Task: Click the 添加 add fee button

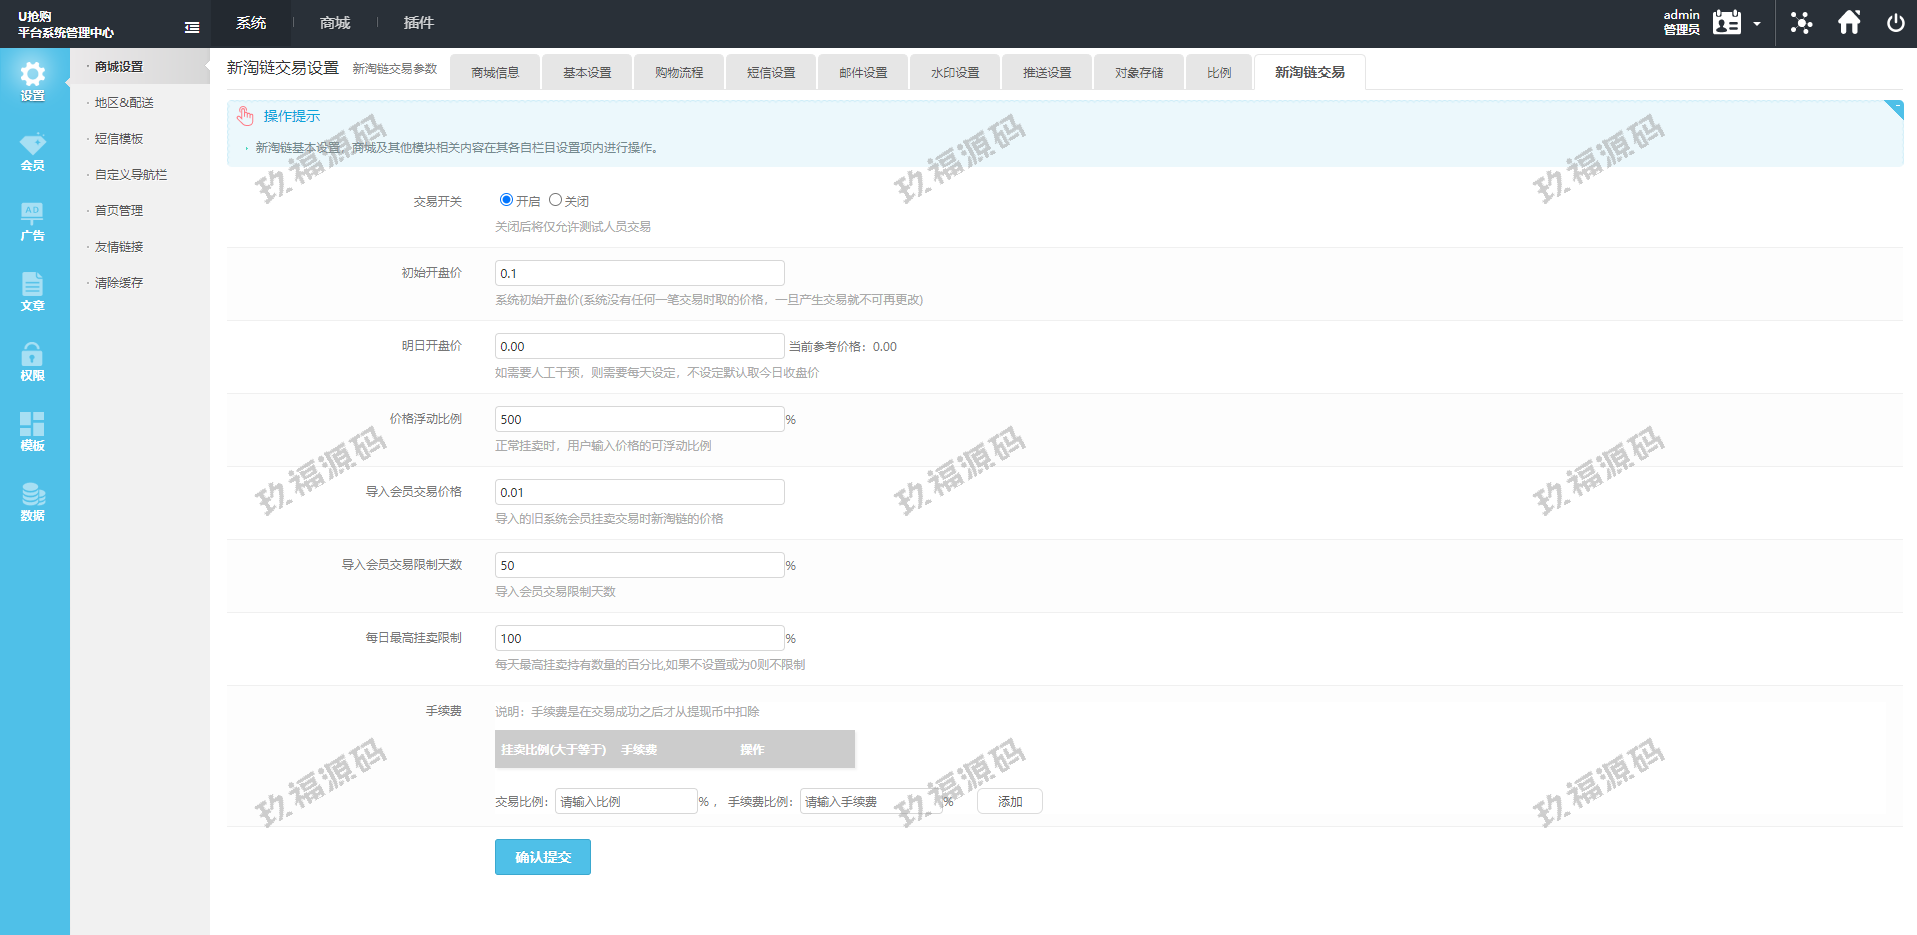Action: tap(1009, 802)
